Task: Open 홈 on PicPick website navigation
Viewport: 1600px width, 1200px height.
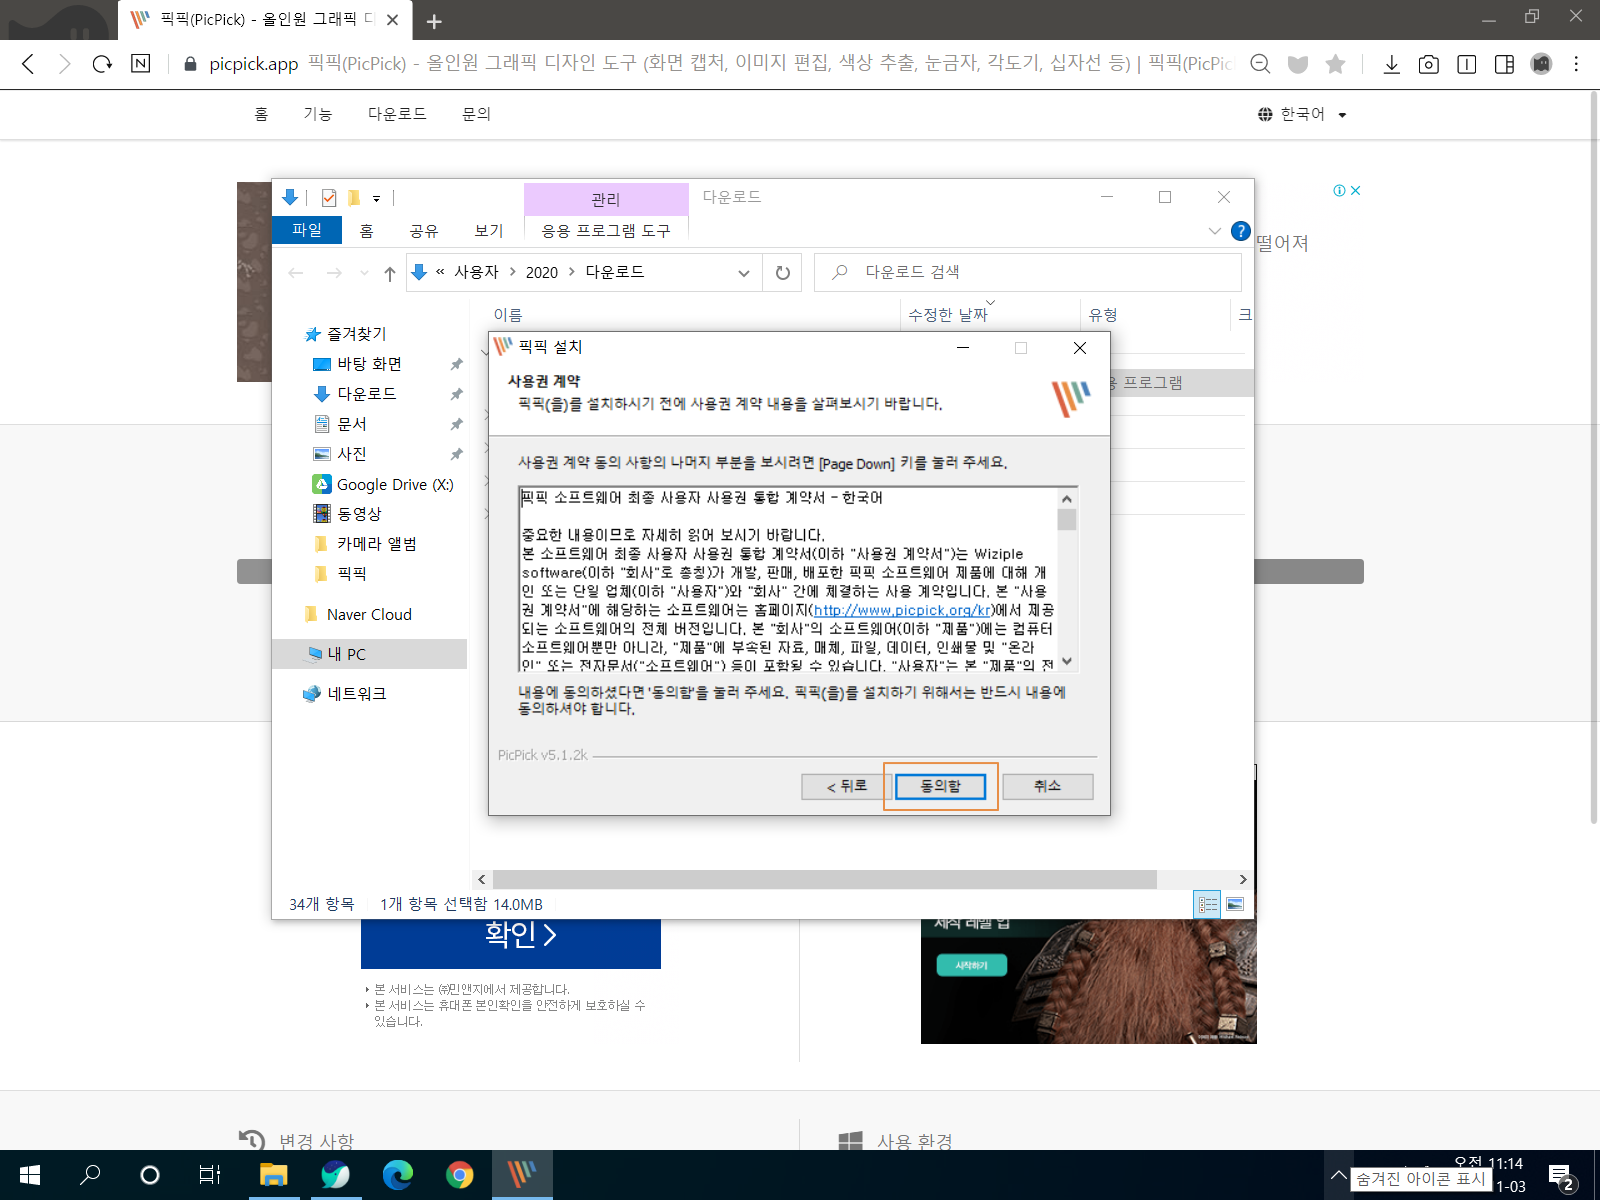Action: tap(261, 114)
